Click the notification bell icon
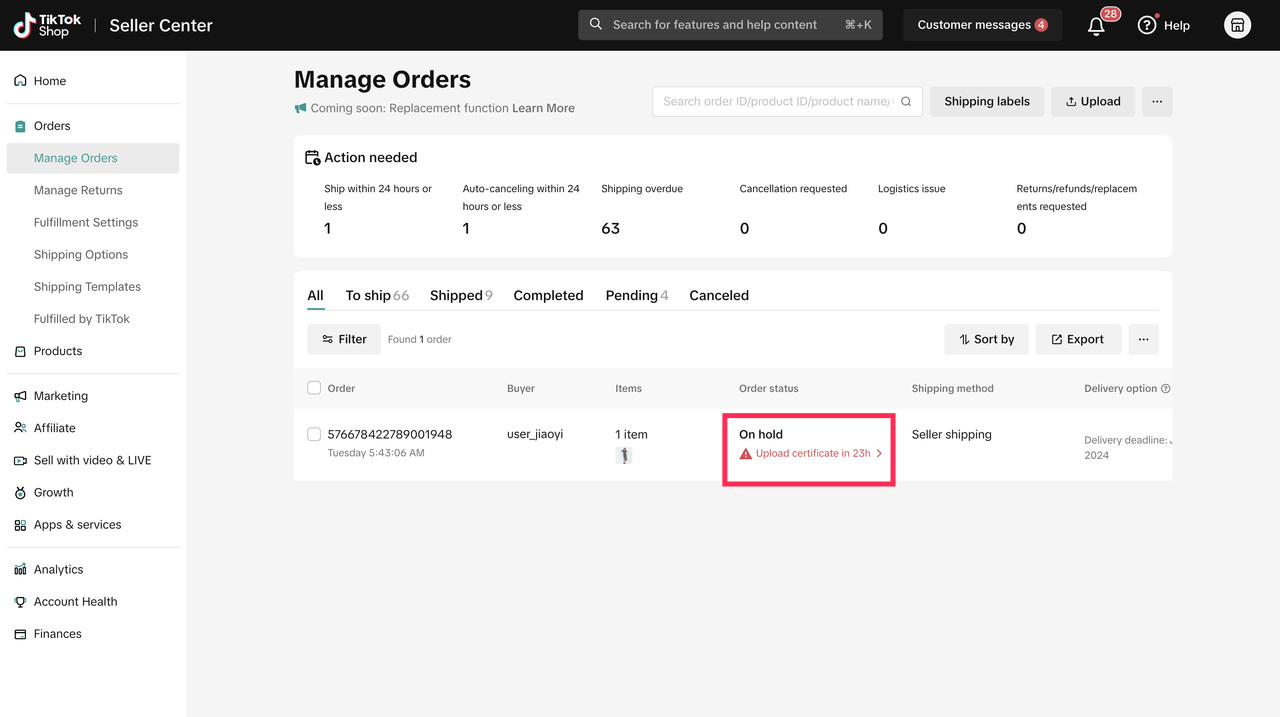 [1096, 26]
